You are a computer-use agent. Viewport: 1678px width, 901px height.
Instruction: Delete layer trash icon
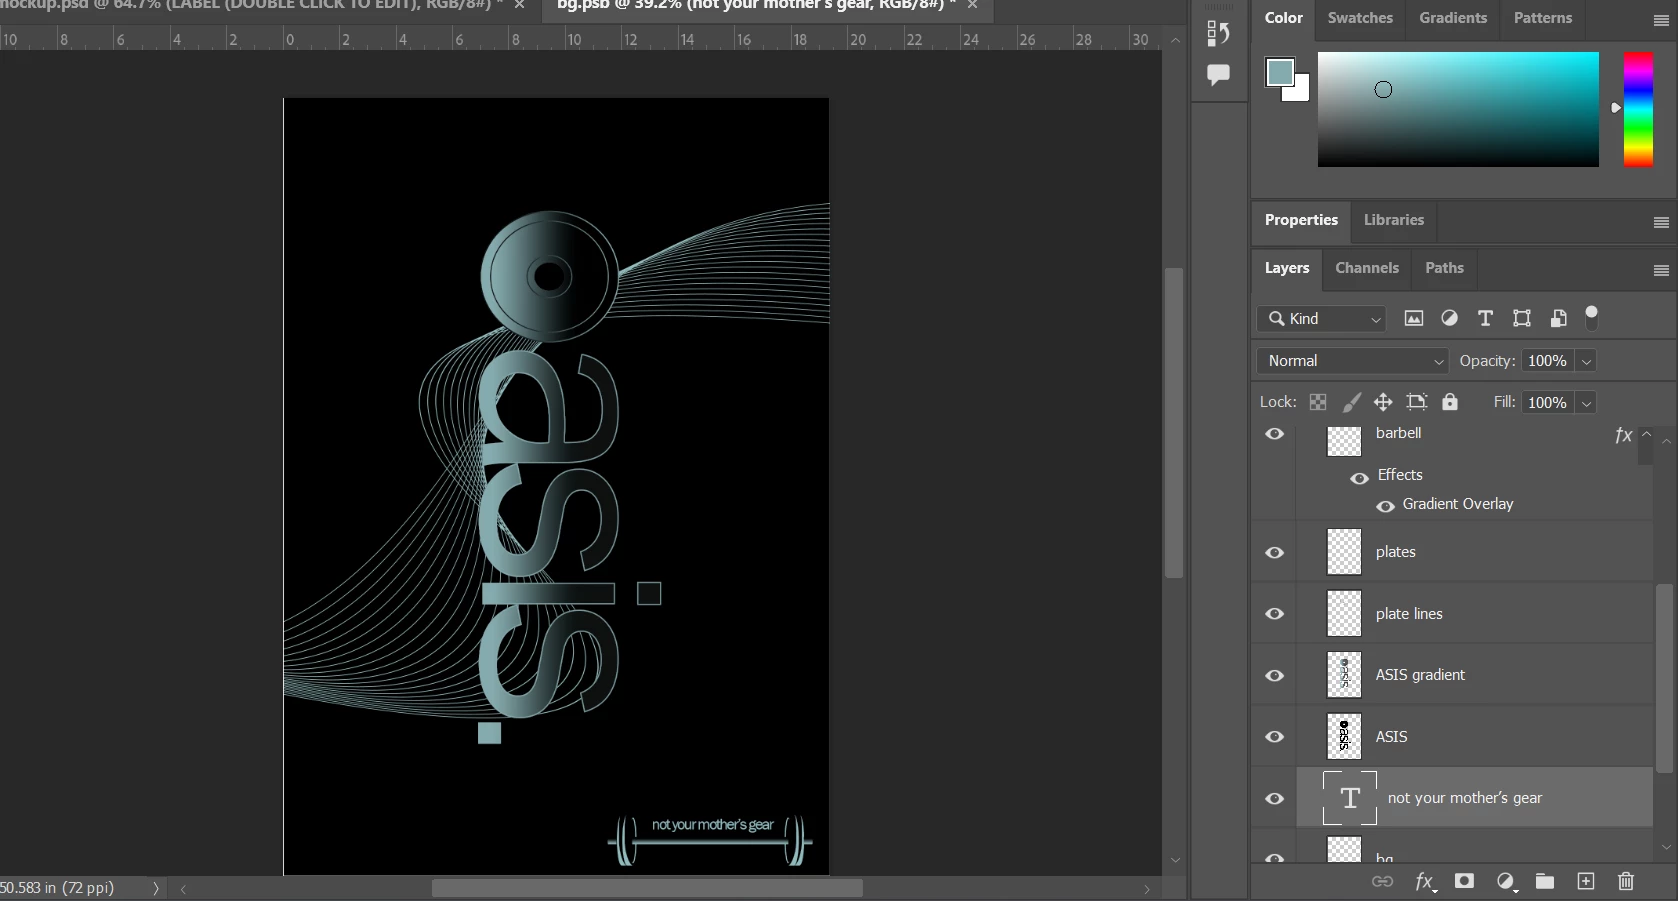pyautogui.click(x=1626, y=881)
